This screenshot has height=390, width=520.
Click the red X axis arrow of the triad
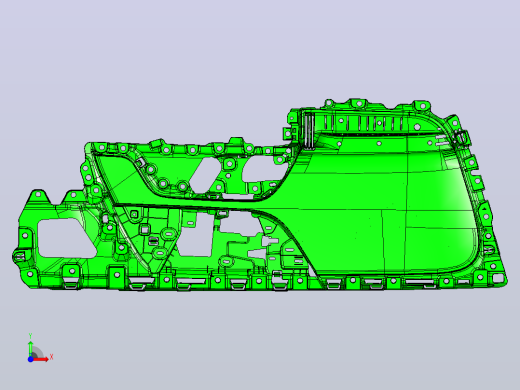pyautogui.click(x=41, y=359)
